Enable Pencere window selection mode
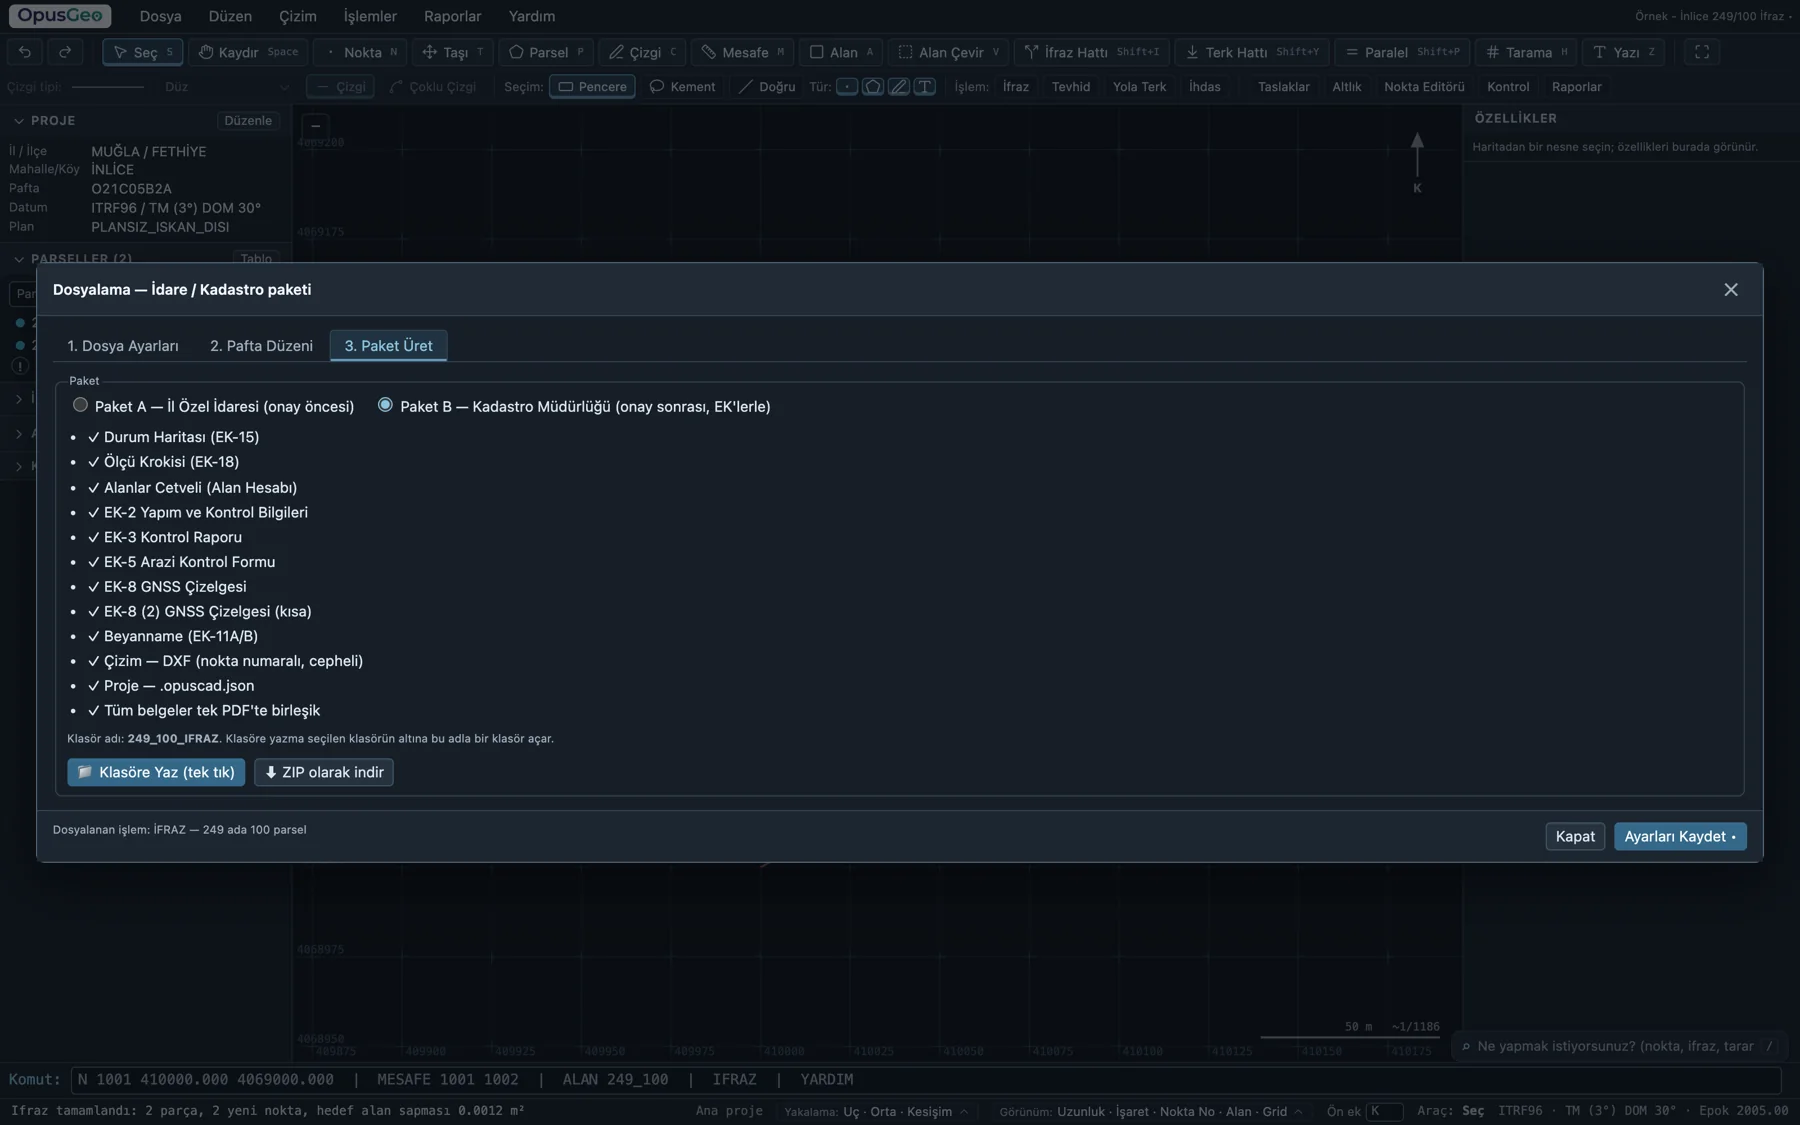The height and width of the screenshot is (1125, 1800). [592, 87]
